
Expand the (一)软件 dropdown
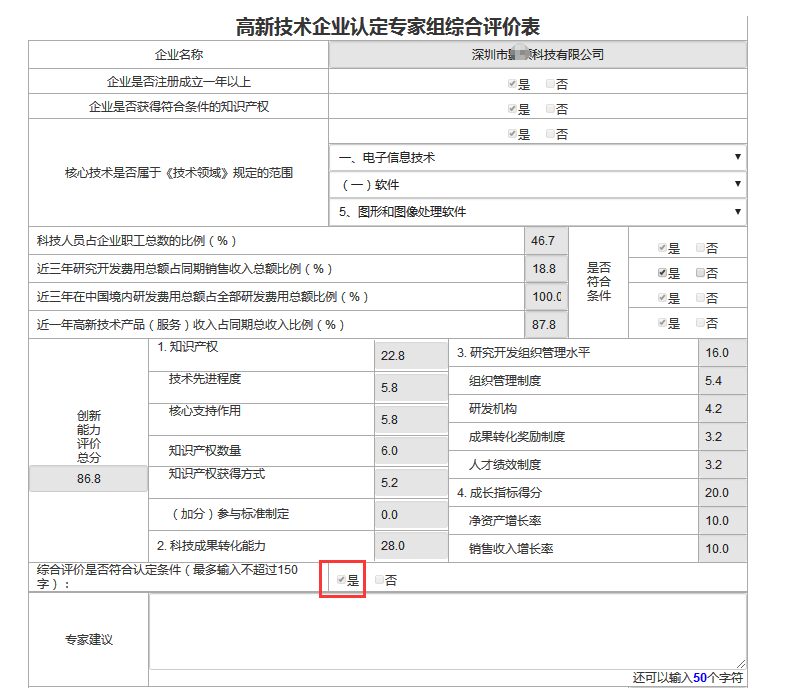[x=538, y=185]
